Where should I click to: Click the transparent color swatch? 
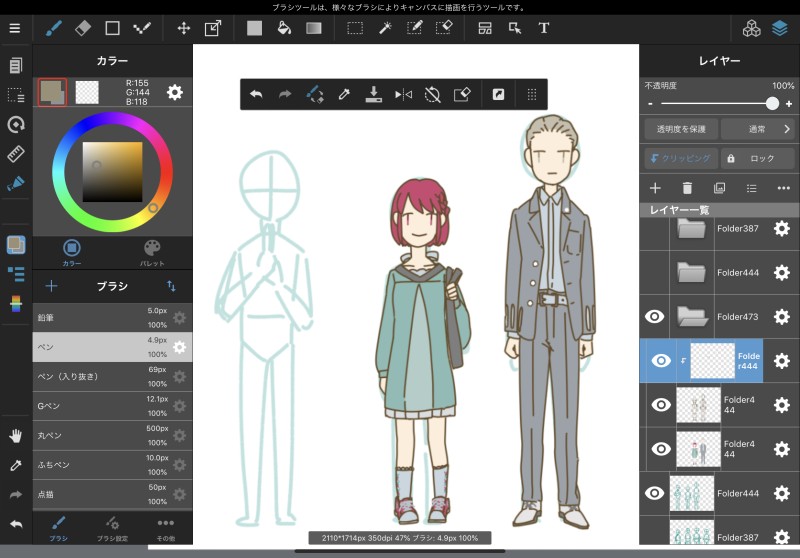click(87, 93)
